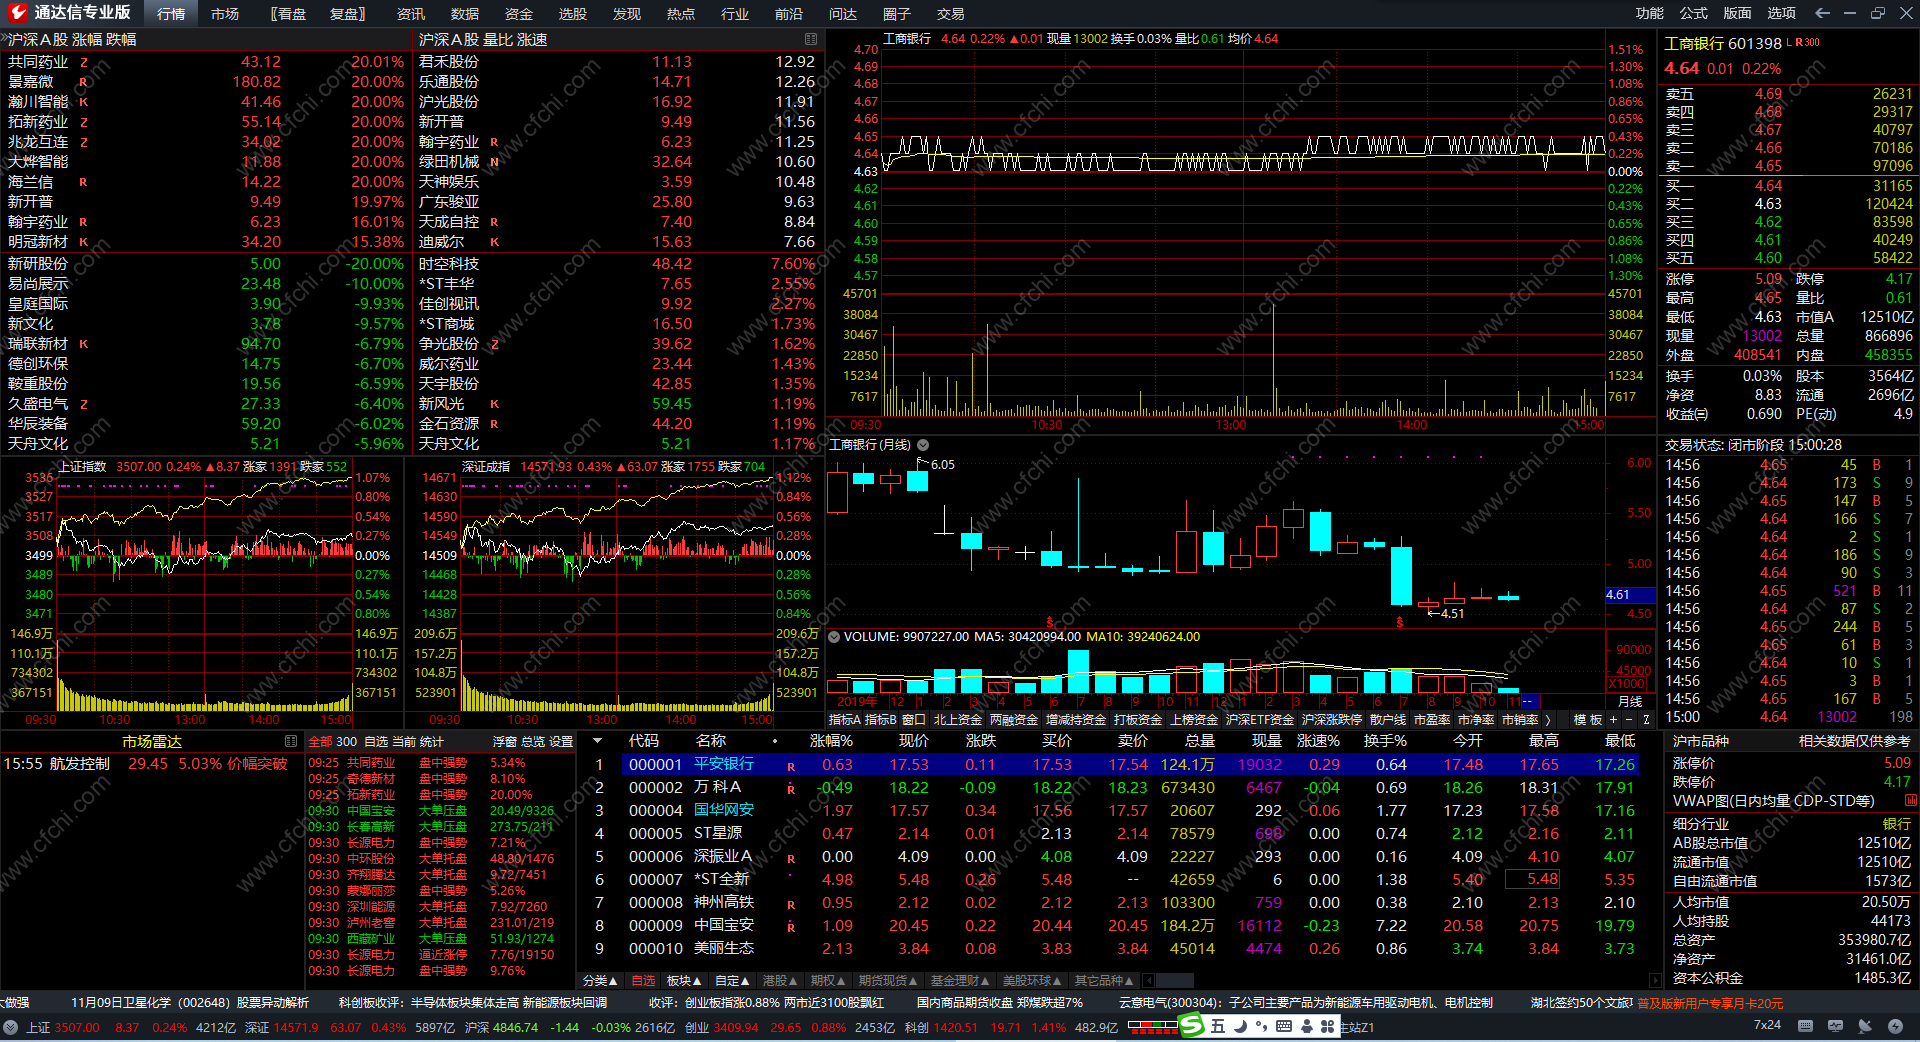Image resolution: width=1920 pixels, height=1042 pixels.
Task: Select 全部 filter in market radar
Action: (x=320, y=742)
